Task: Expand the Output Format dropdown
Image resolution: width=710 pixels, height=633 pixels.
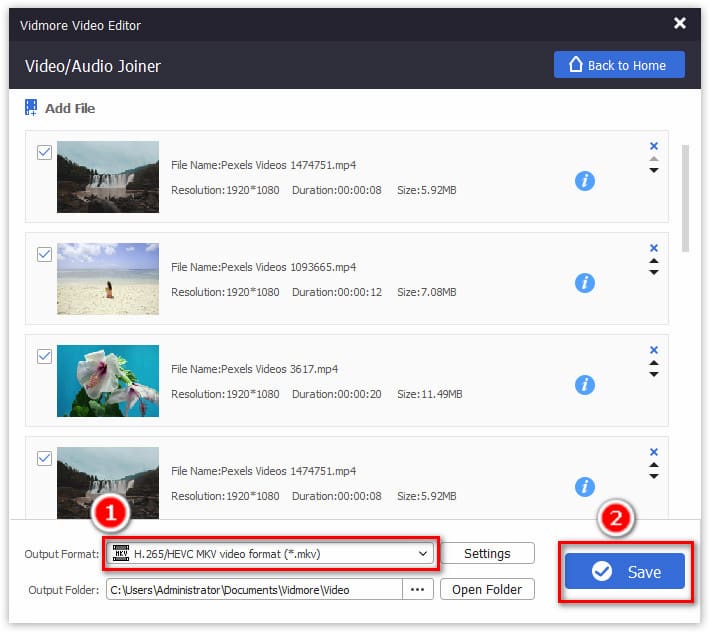Action: click(424, 553)
